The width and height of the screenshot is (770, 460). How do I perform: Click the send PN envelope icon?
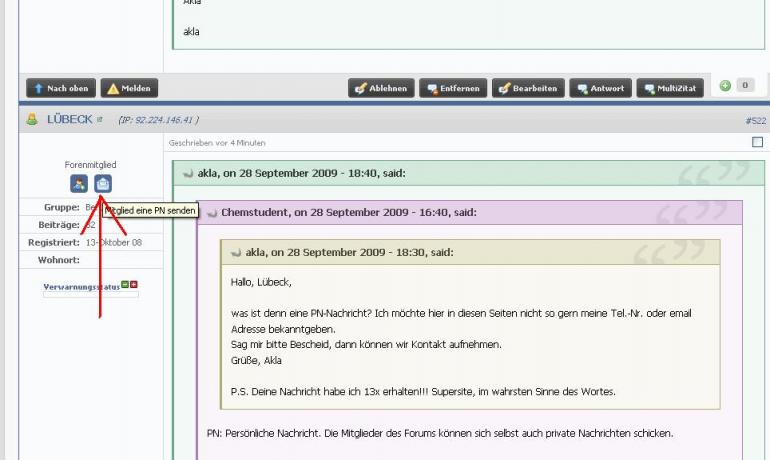tap(103, 184)
